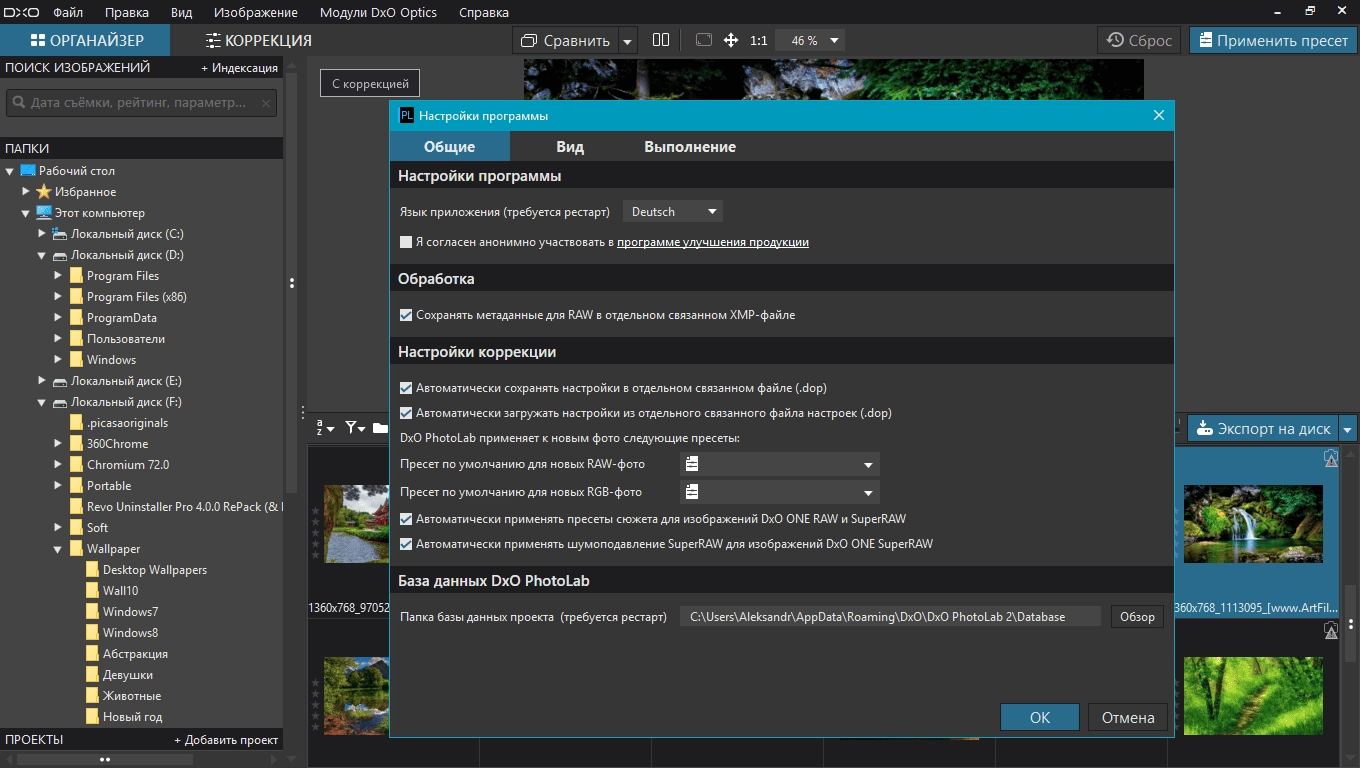The height and width of the screenshot is (768, 1360).
Task: Click the DxO logo in the title bar
Action: point(19,12)
